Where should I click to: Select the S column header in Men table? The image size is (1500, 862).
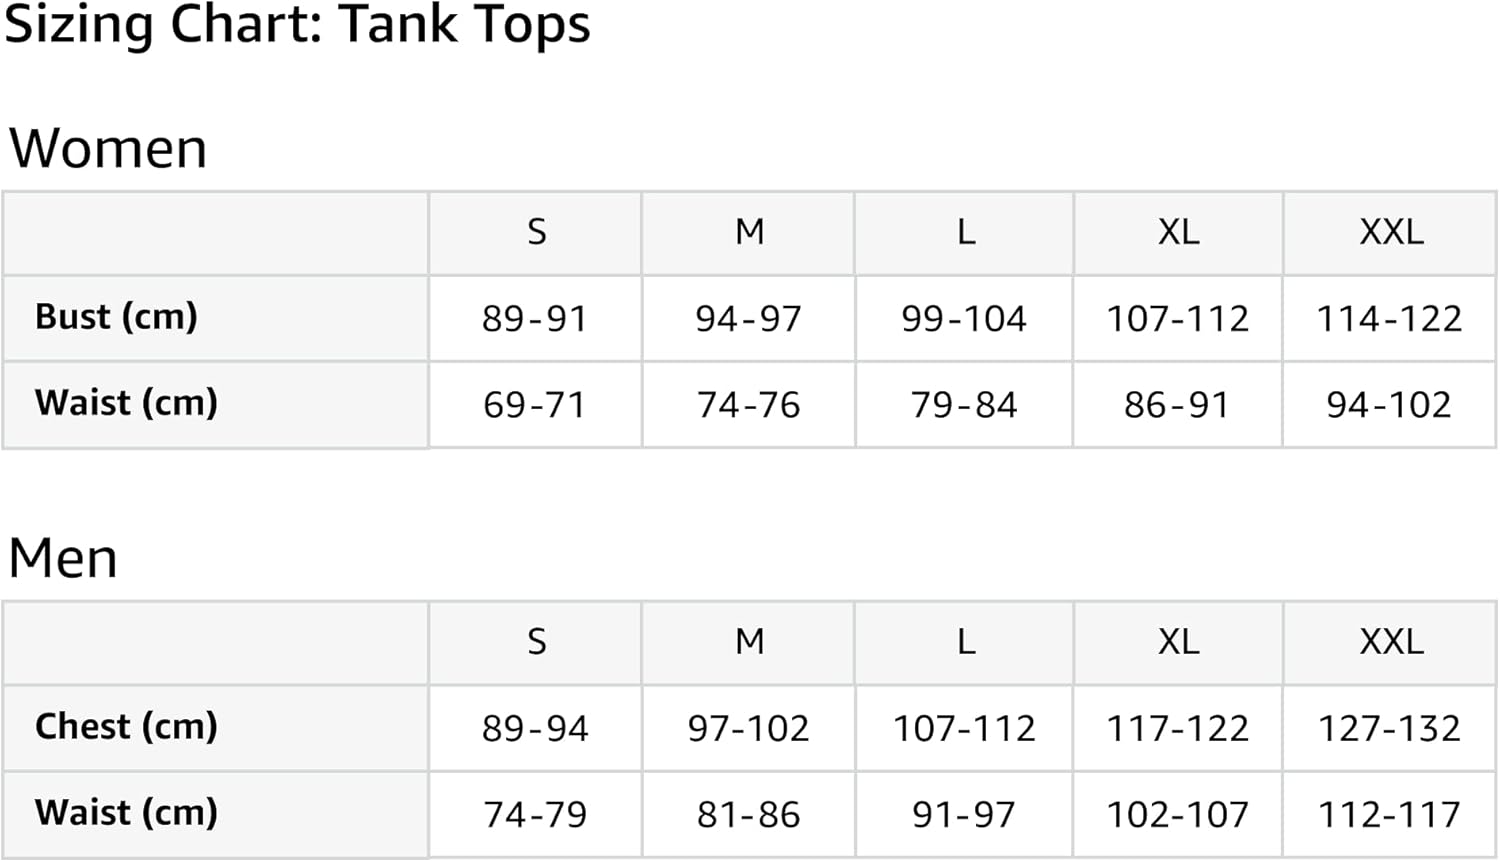click(536, 642)
